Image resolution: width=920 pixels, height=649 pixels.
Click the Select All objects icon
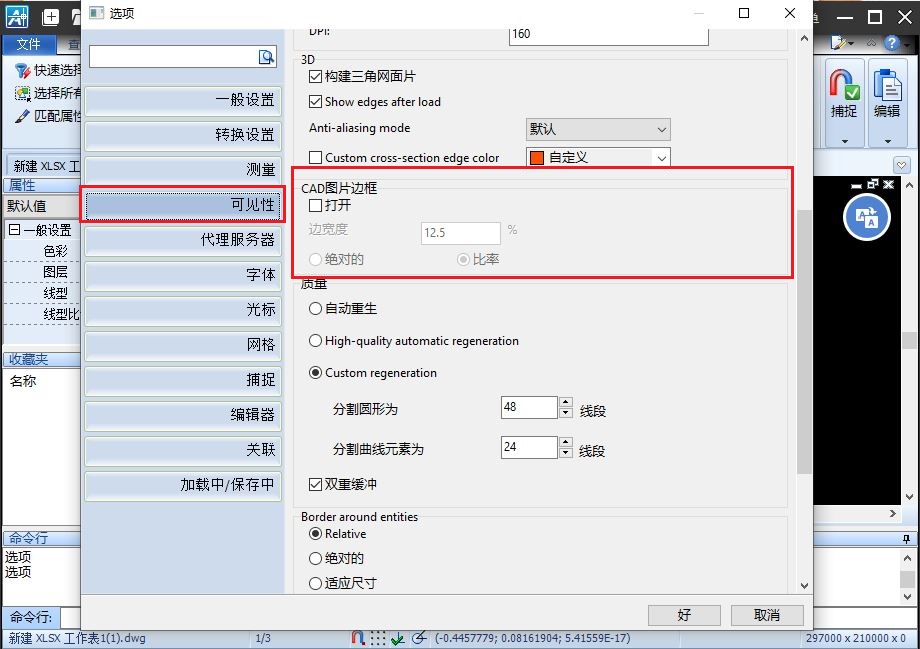click(22, 93)
